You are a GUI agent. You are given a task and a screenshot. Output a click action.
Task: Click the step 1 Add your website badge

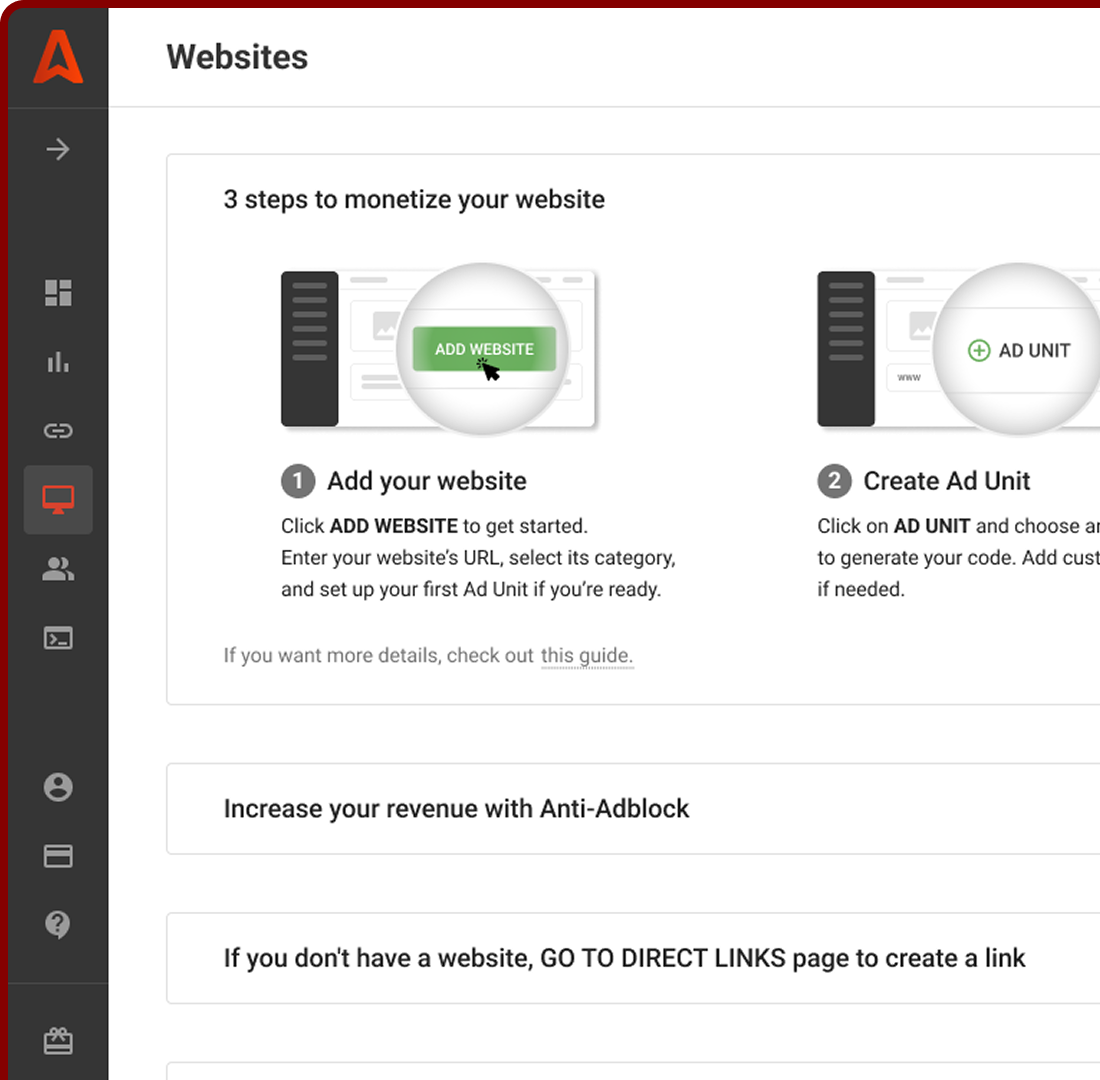coord(297,481)
